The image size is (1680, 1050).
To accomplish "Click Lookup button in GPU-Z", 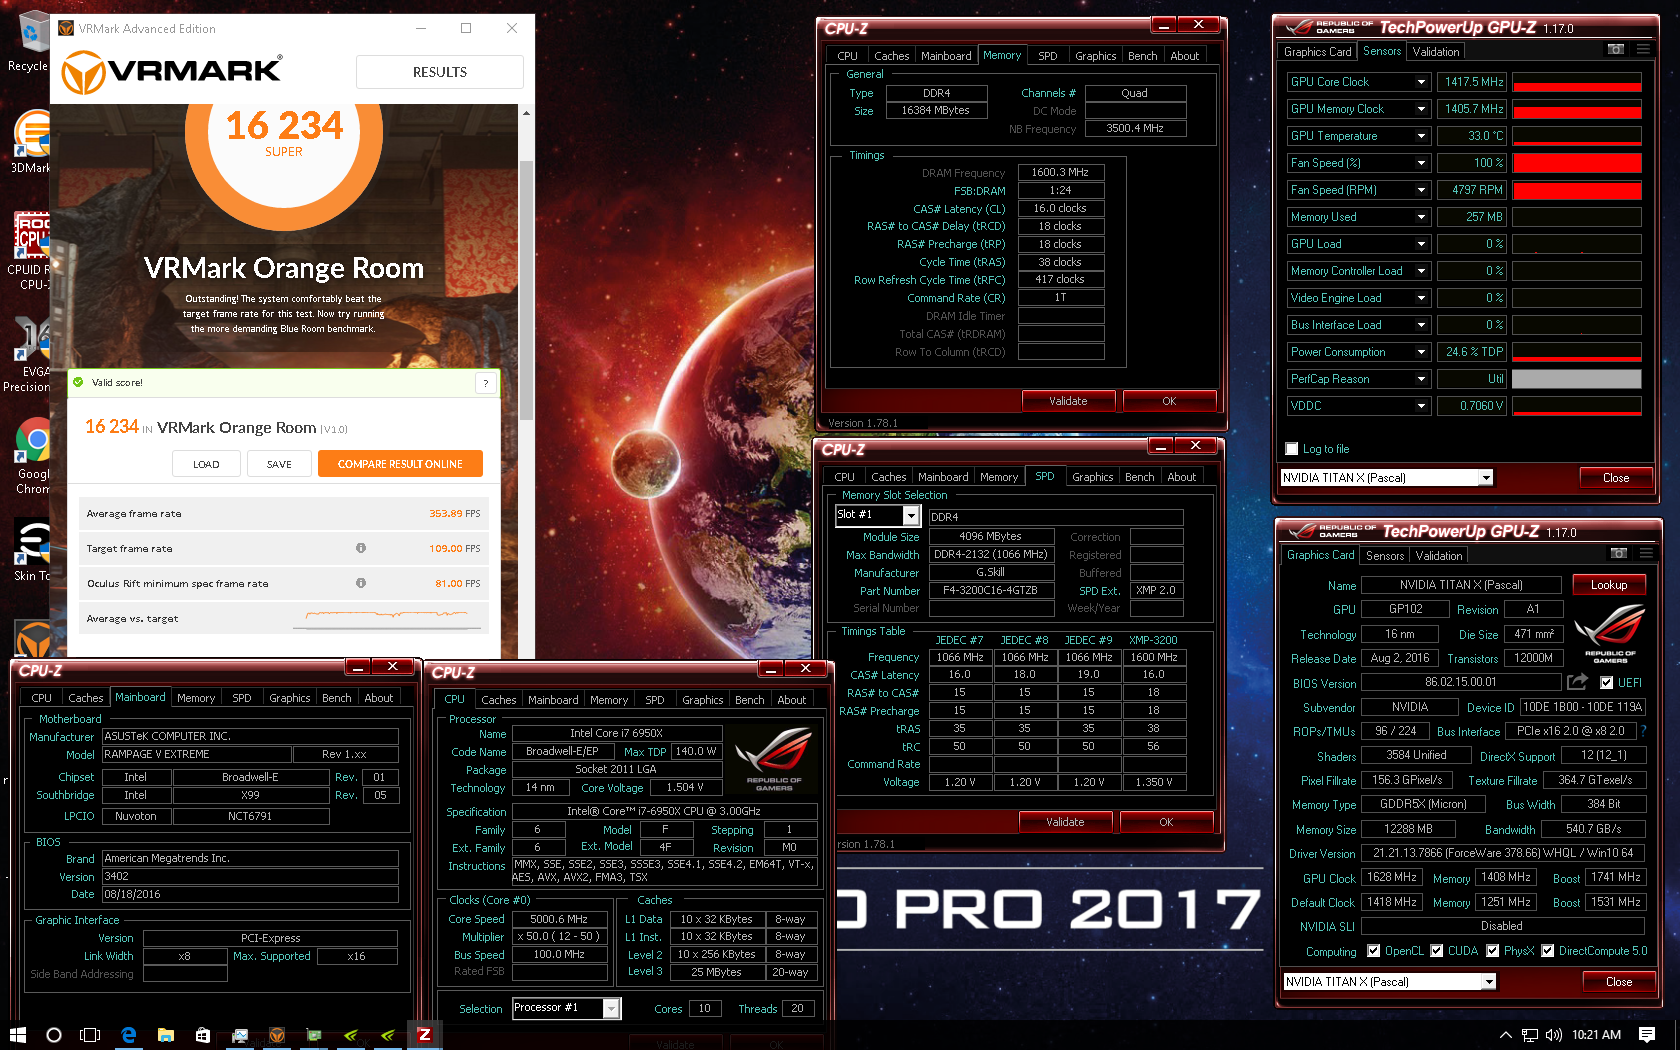I will pos(1609,585).
